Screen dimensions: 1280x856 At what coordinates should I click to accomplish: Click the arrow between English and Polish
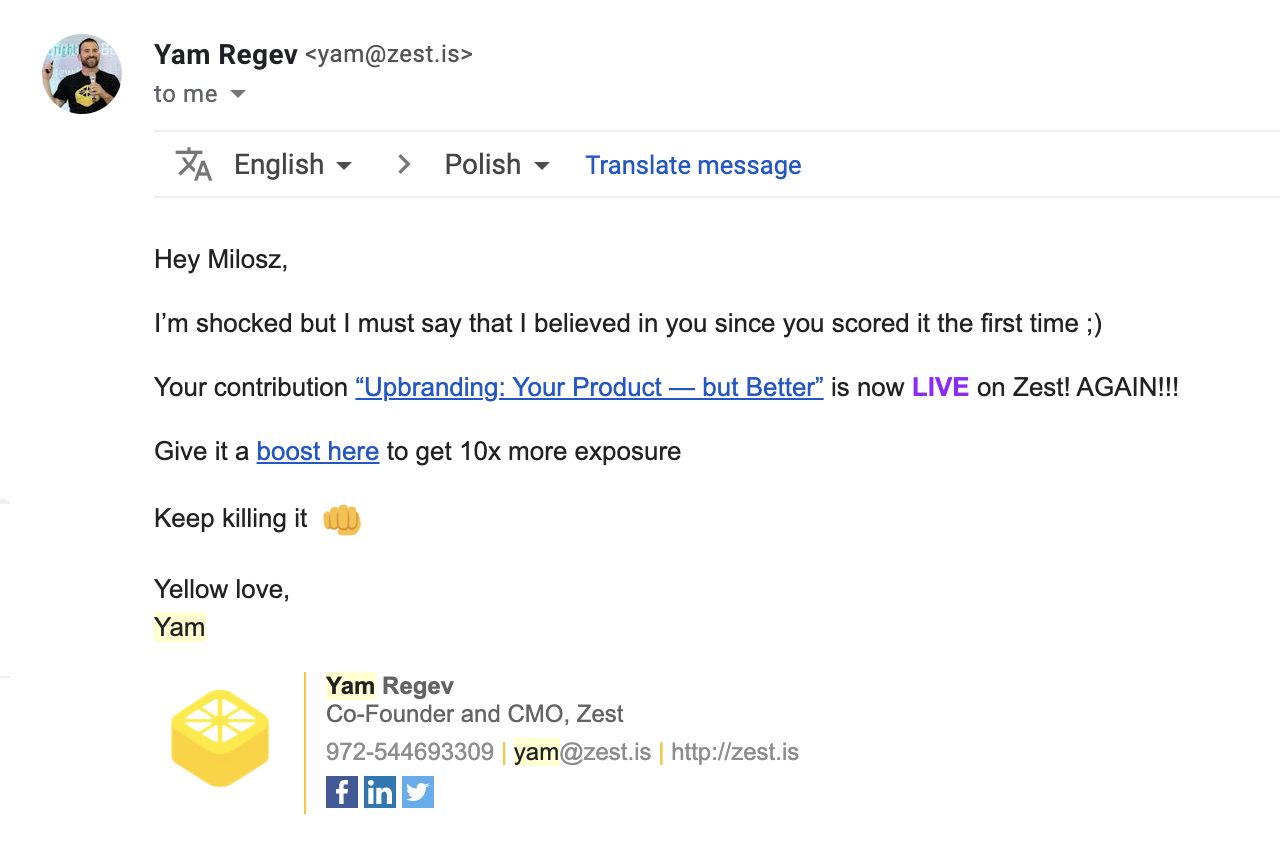(404, 164)
